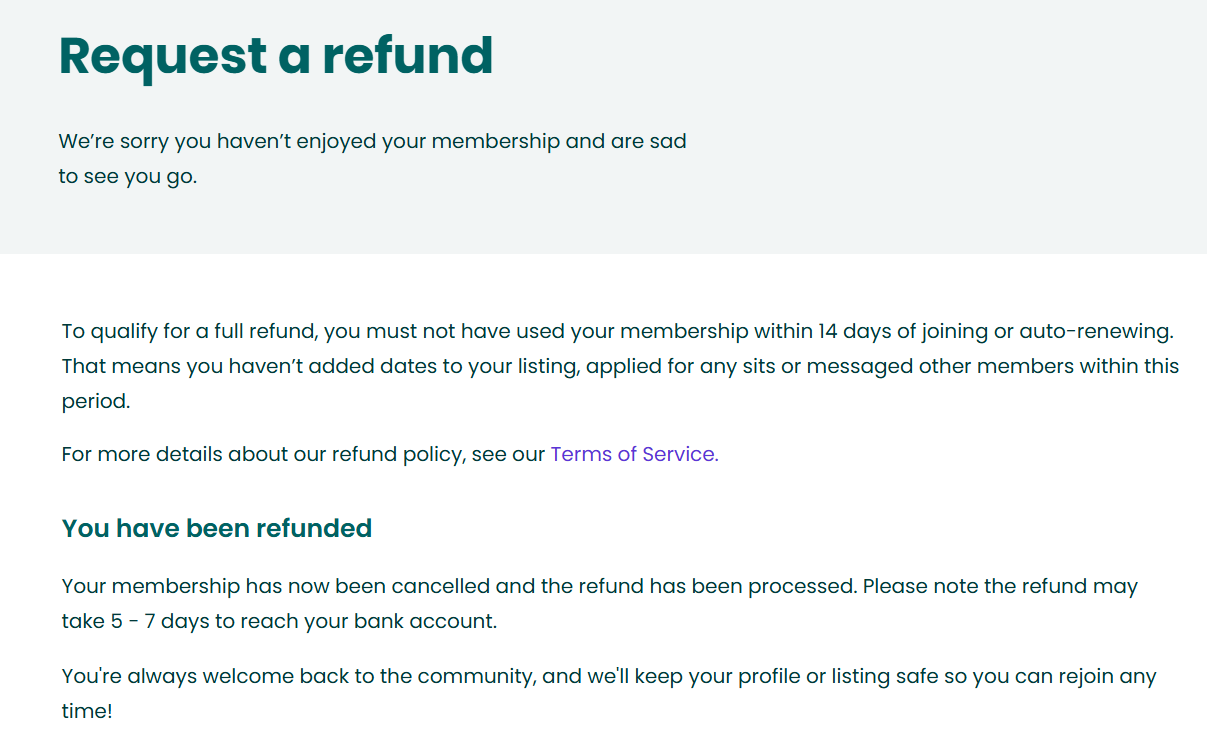Click the "You have been refunded" heading
Image resolution: width=1207 pixels, height=749 pixels.
(x=217, y=528)
